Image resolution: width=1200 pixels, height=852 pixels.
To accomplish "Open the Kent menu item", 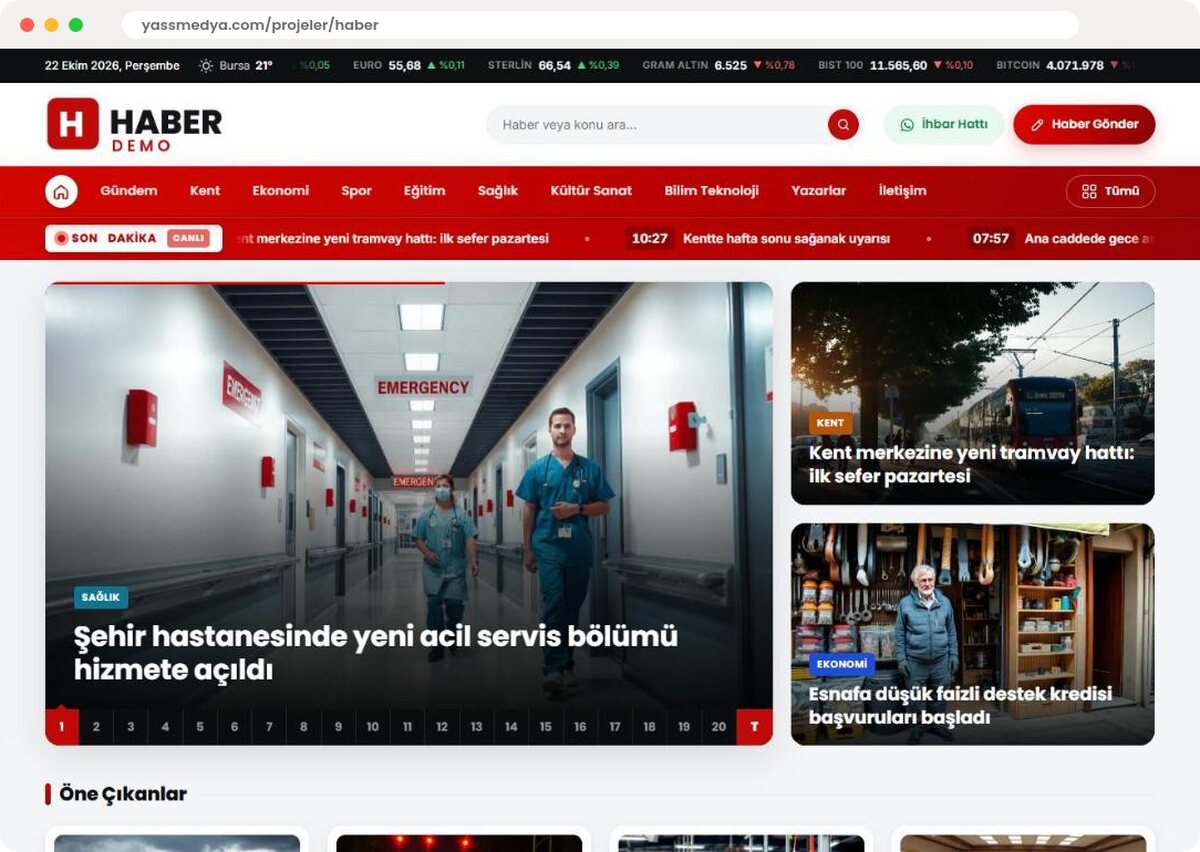I will click(205, 191).
